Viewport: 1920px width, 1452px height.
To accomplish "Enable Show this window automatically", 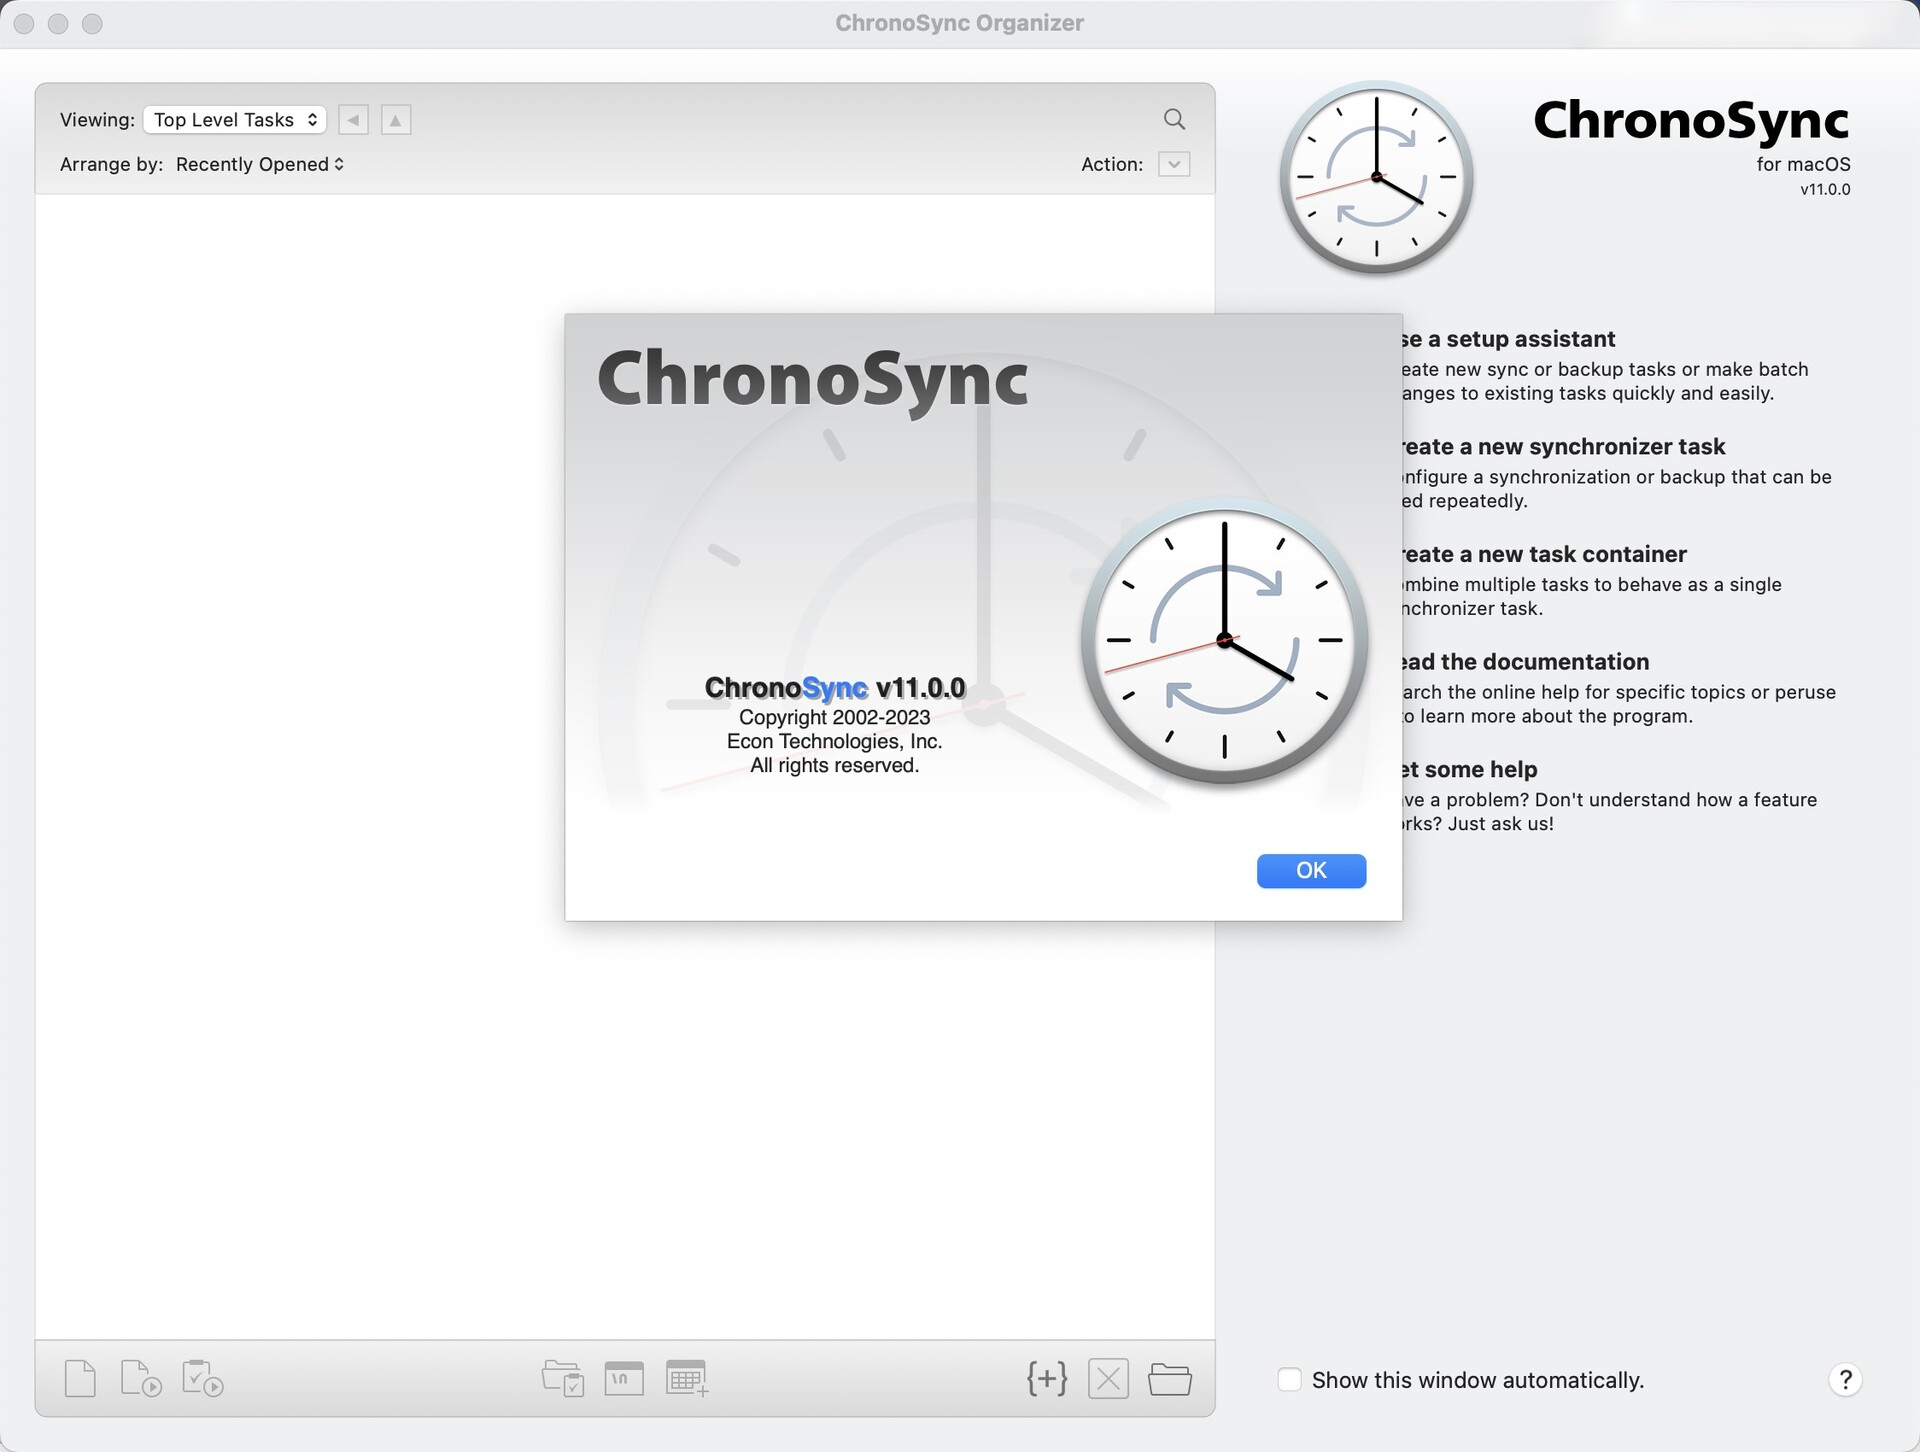I will pyautogui.click(x=1289, y=1380).
